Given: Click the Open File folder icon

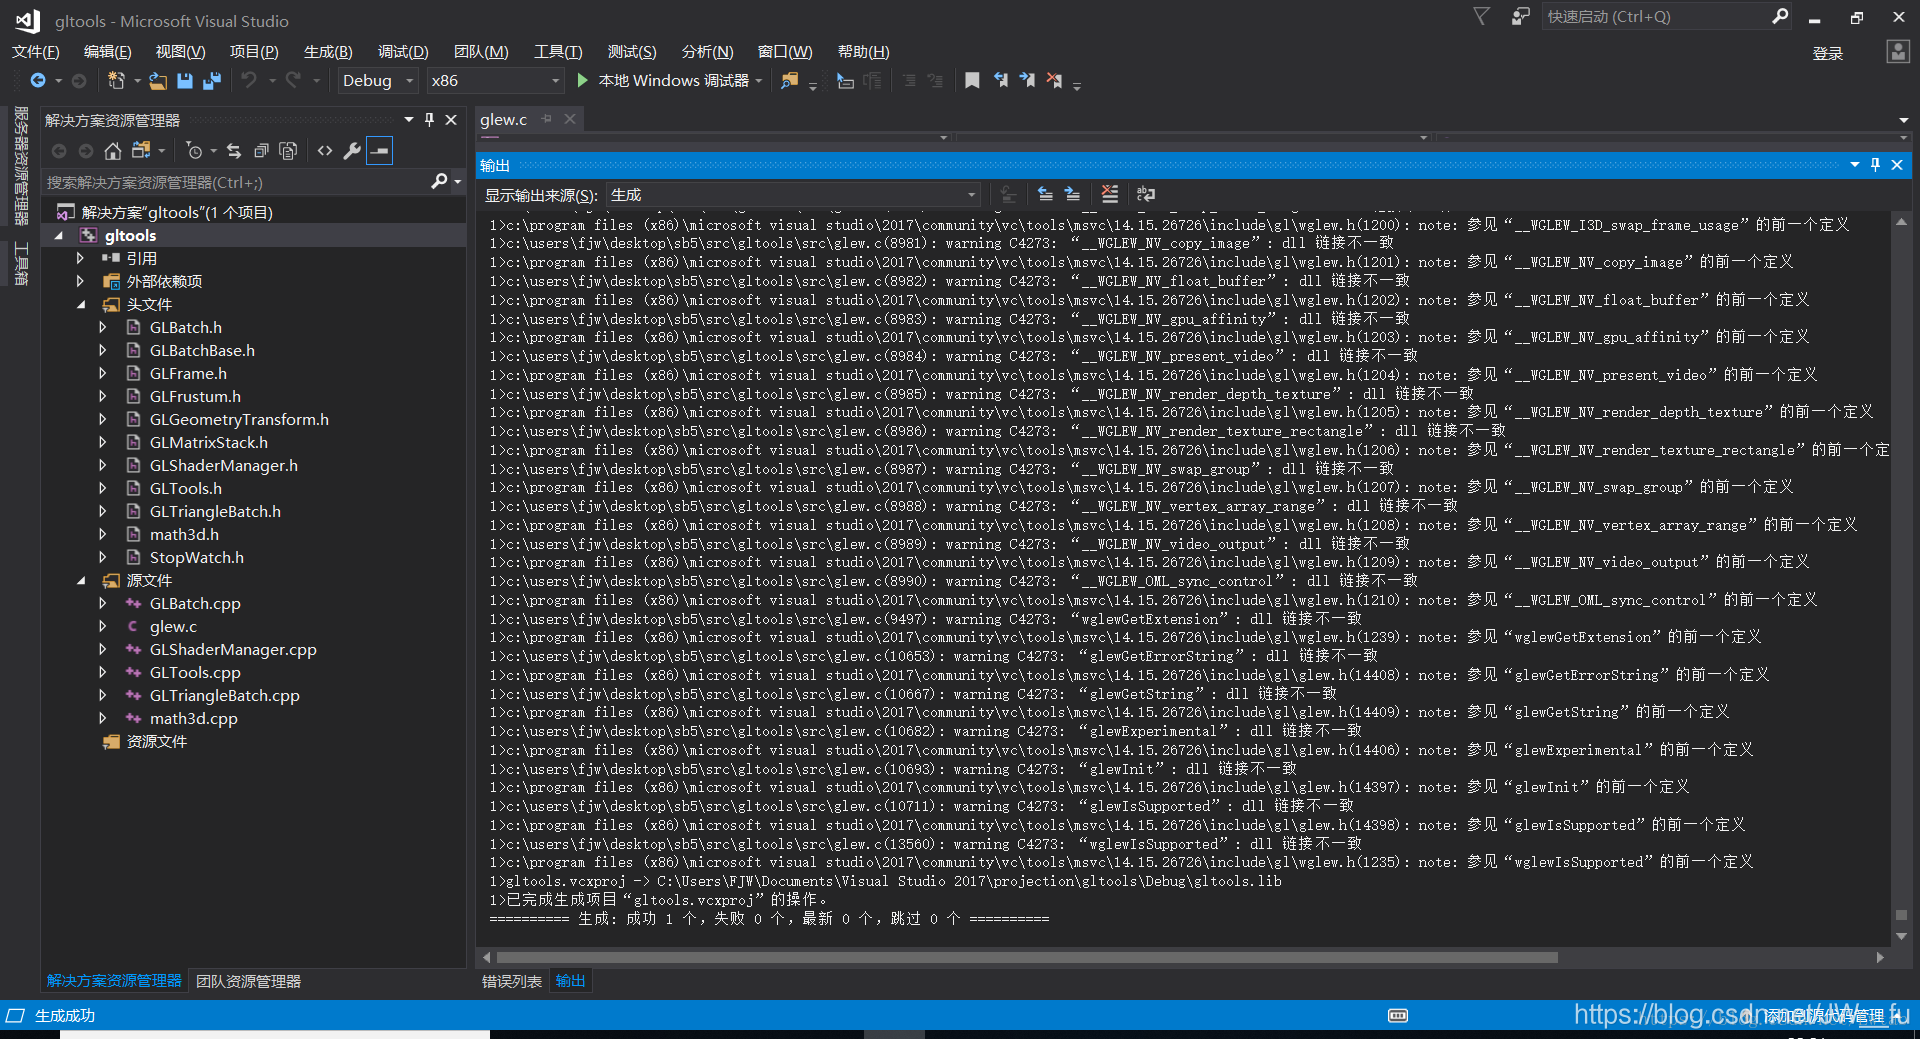Looking at the screenshot, I should point(158,80).
